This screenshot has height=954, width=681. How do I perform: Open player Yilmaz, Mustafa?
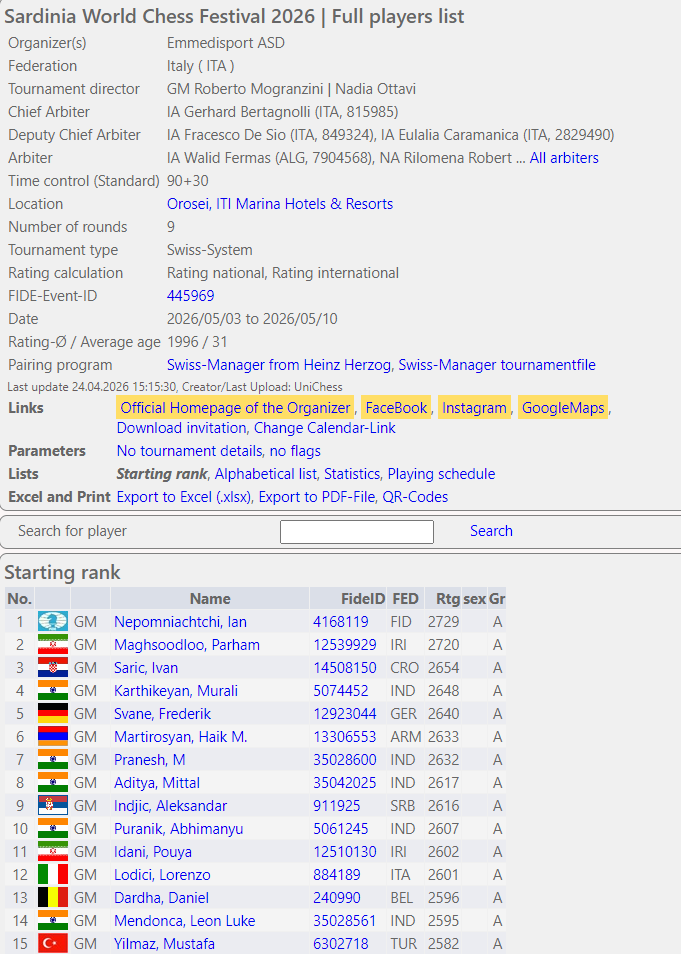[x=164, y=944]
